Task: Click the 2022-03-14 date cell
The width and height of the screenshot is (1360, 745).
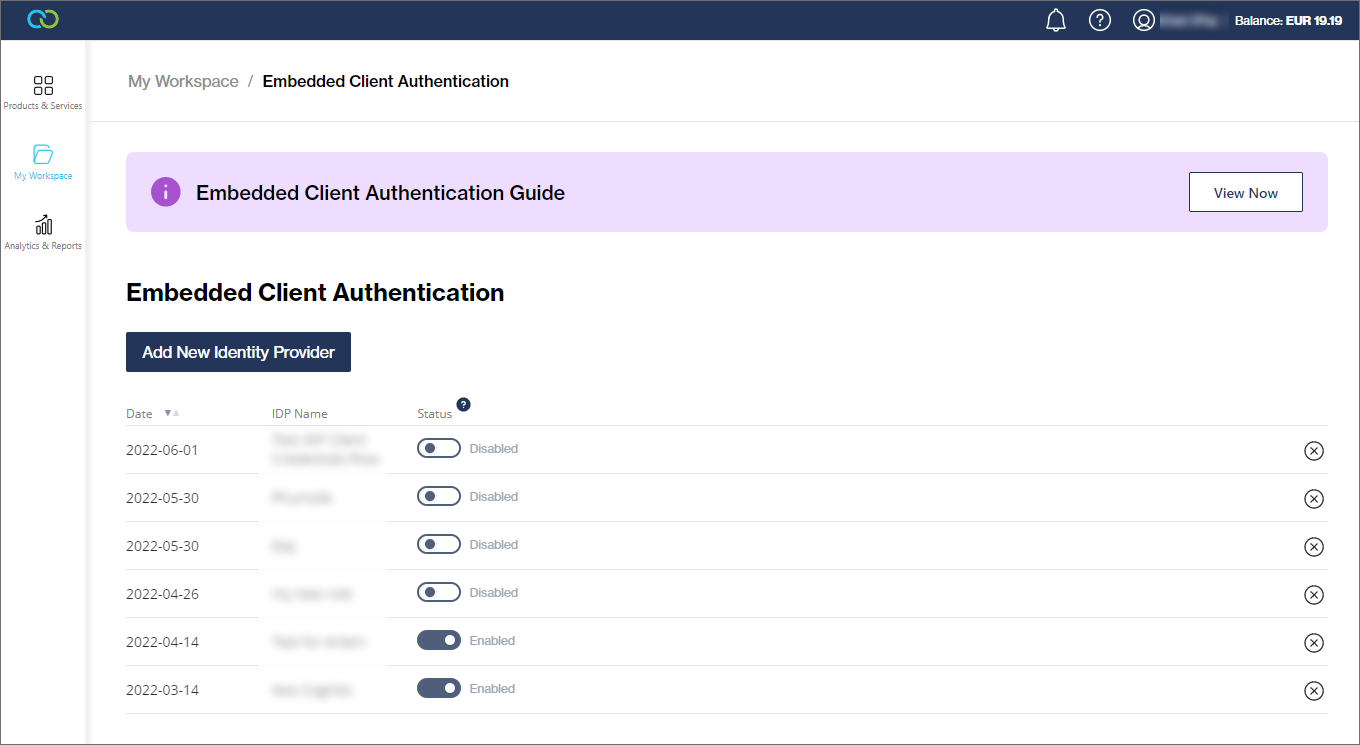Action: (162, 690)
